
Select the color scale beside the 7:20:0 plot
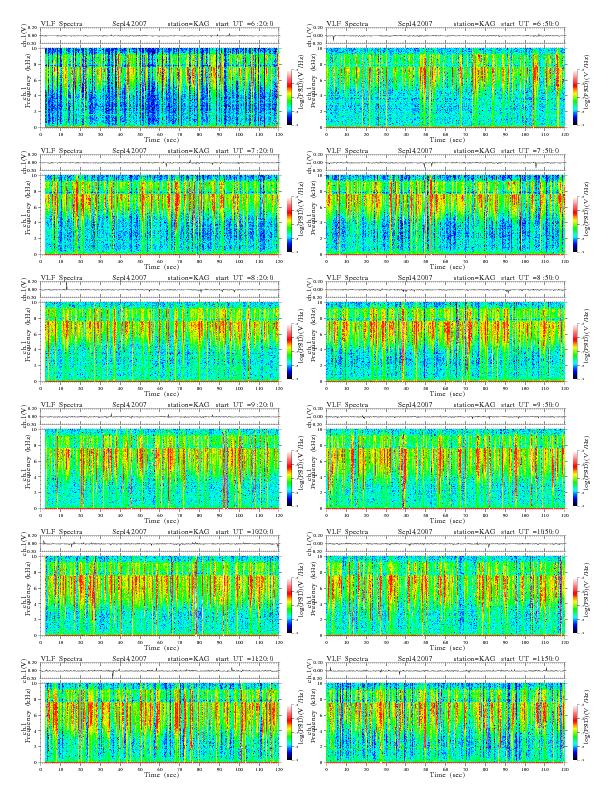pos(289,224)
